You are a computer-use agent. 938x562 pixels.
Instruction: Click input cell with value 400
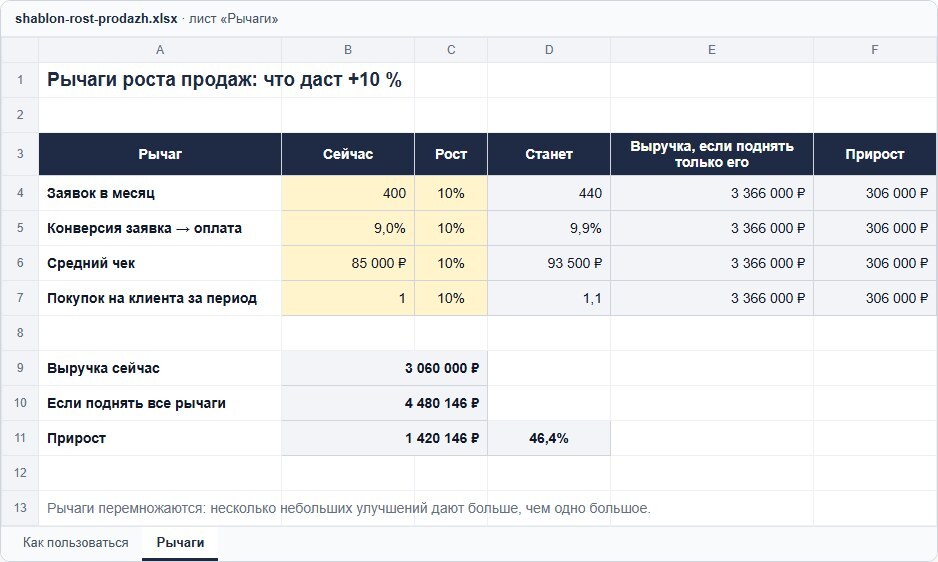tap(348, 193)
